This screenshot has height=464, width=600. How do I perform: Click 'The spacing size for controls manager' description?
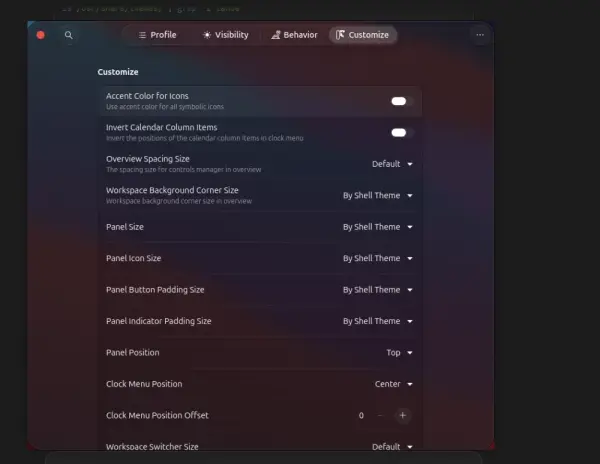click(x=184, y=169)
